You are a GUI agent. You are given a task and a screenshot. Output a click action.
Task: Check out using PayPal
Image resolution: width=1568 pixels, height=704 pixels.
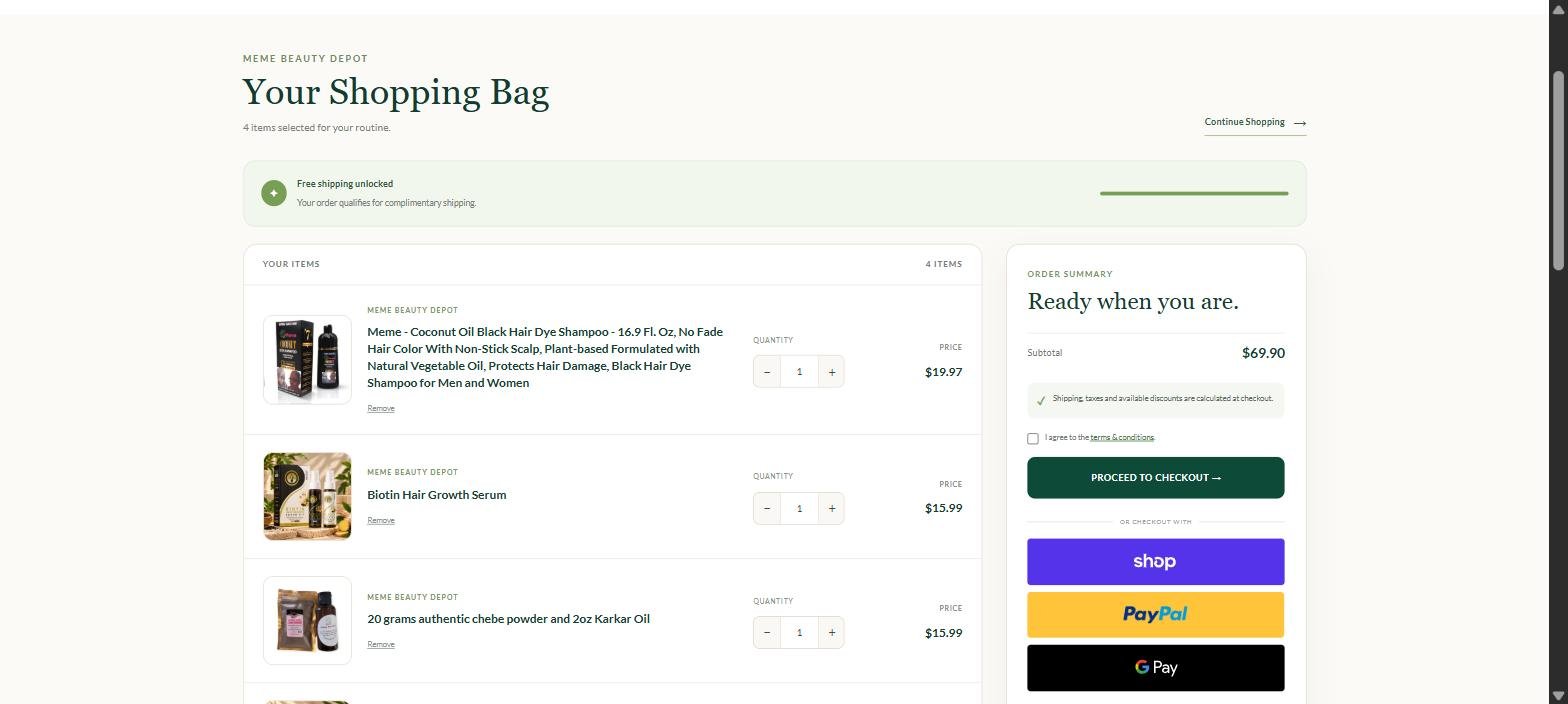pos(1155,615)
